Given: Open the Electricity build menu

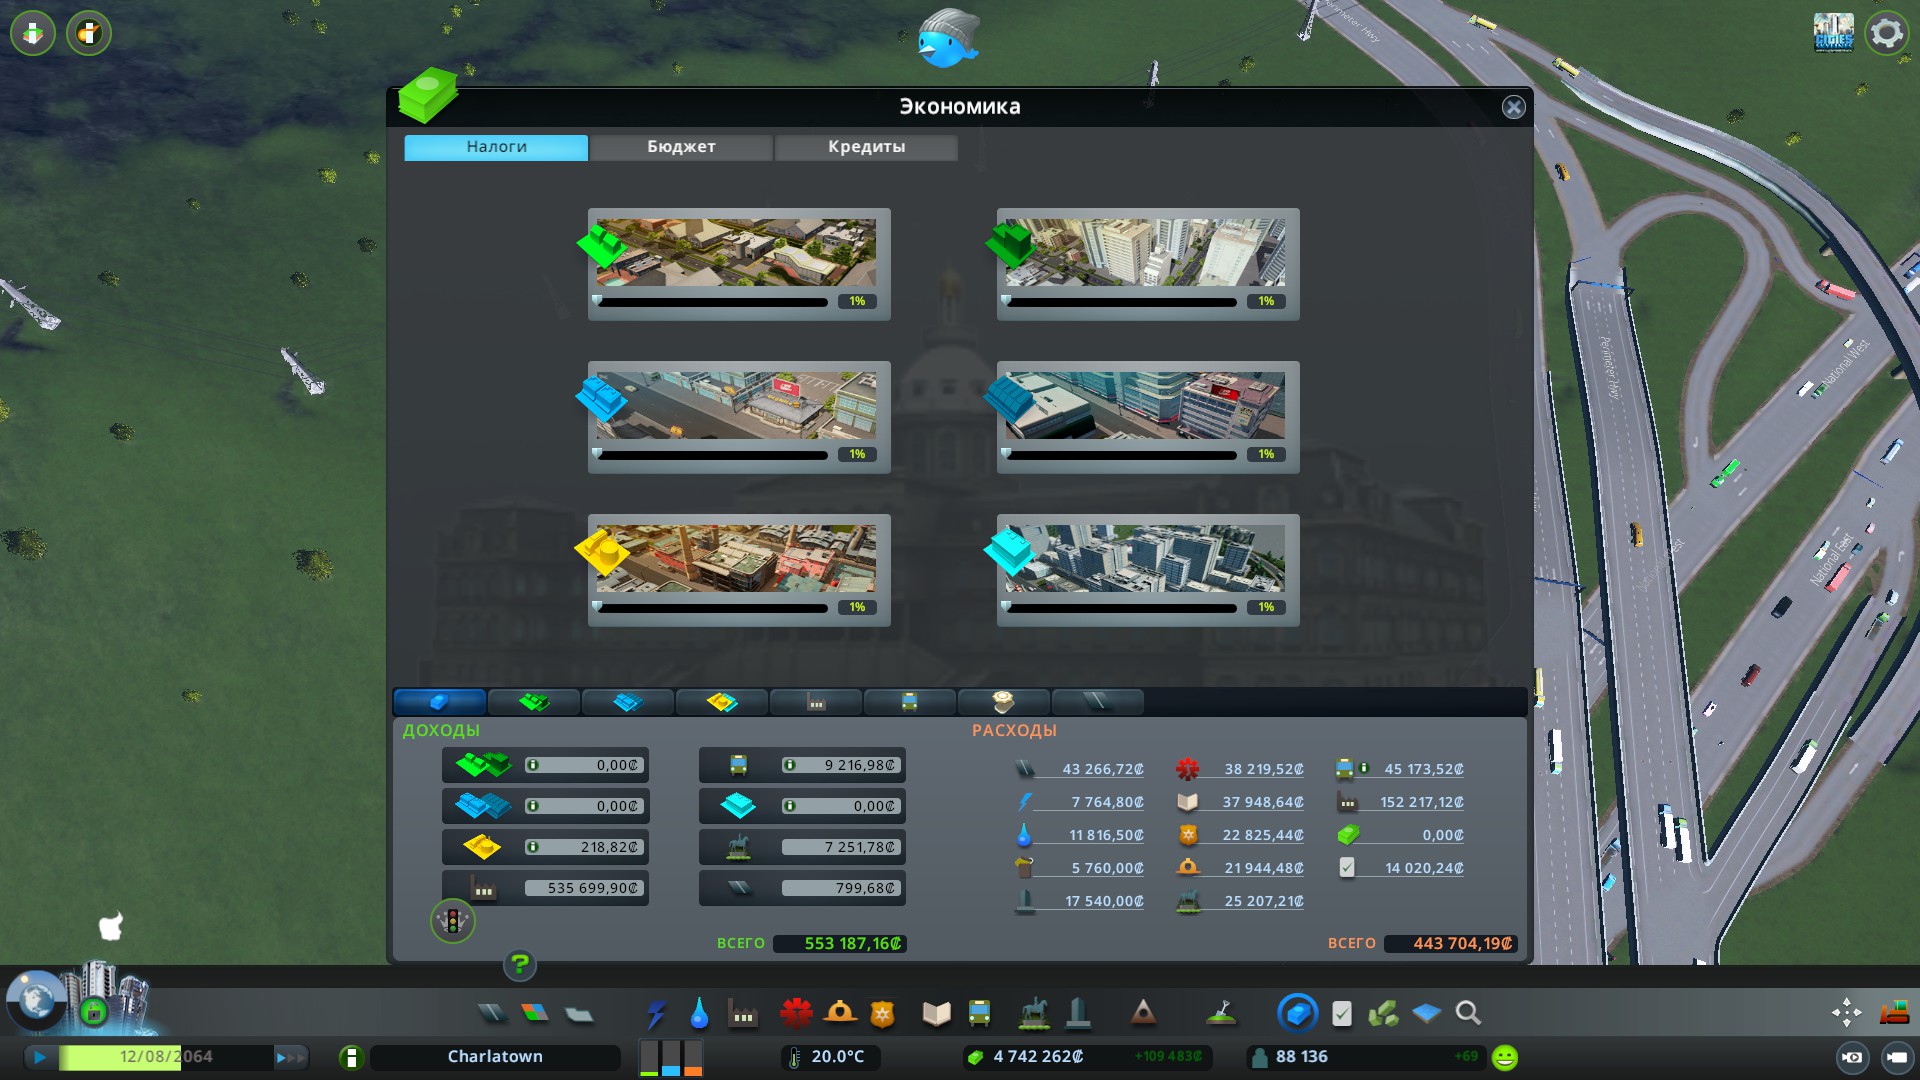Looking at the screenshot, I should [656, 1014].
